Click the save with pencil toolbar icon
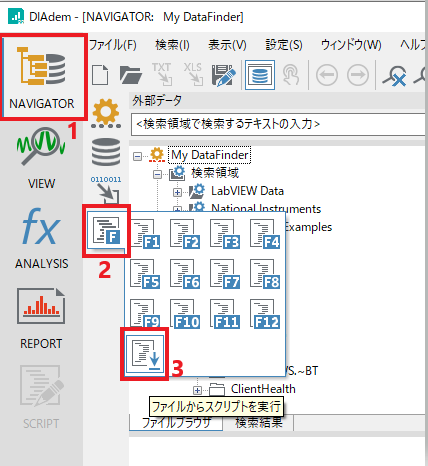 (224, 75)
